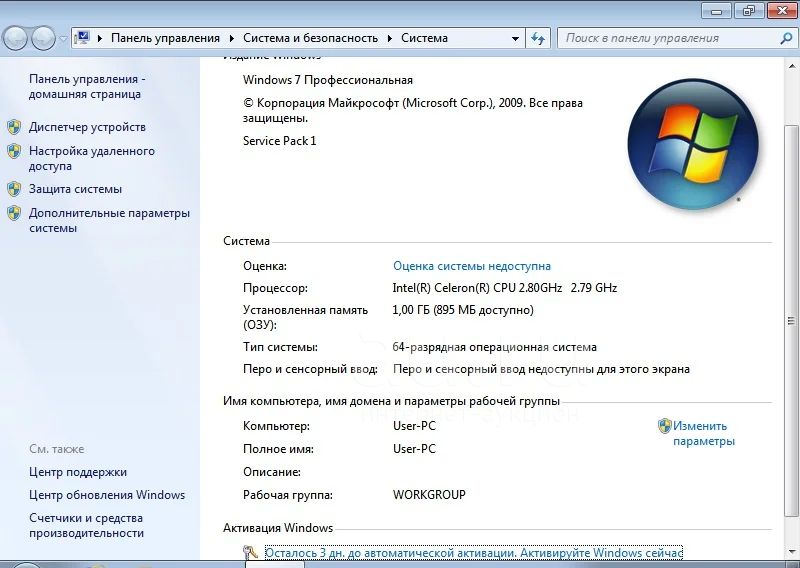Click the Процессор: label
Viewport: 800px width, 568px height.
pos(276,288)
